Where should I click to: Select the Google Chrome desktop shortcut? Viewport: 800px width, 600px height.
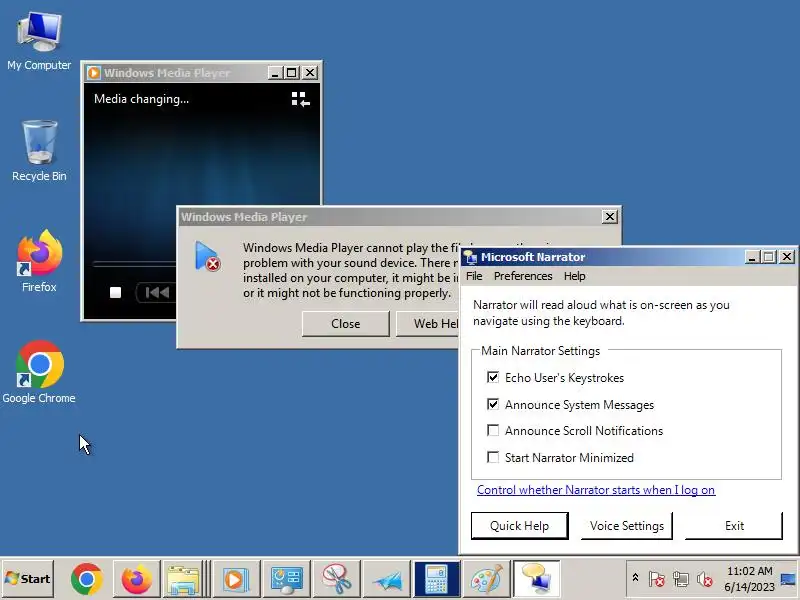pyautogui.click(x=39, y=372)
